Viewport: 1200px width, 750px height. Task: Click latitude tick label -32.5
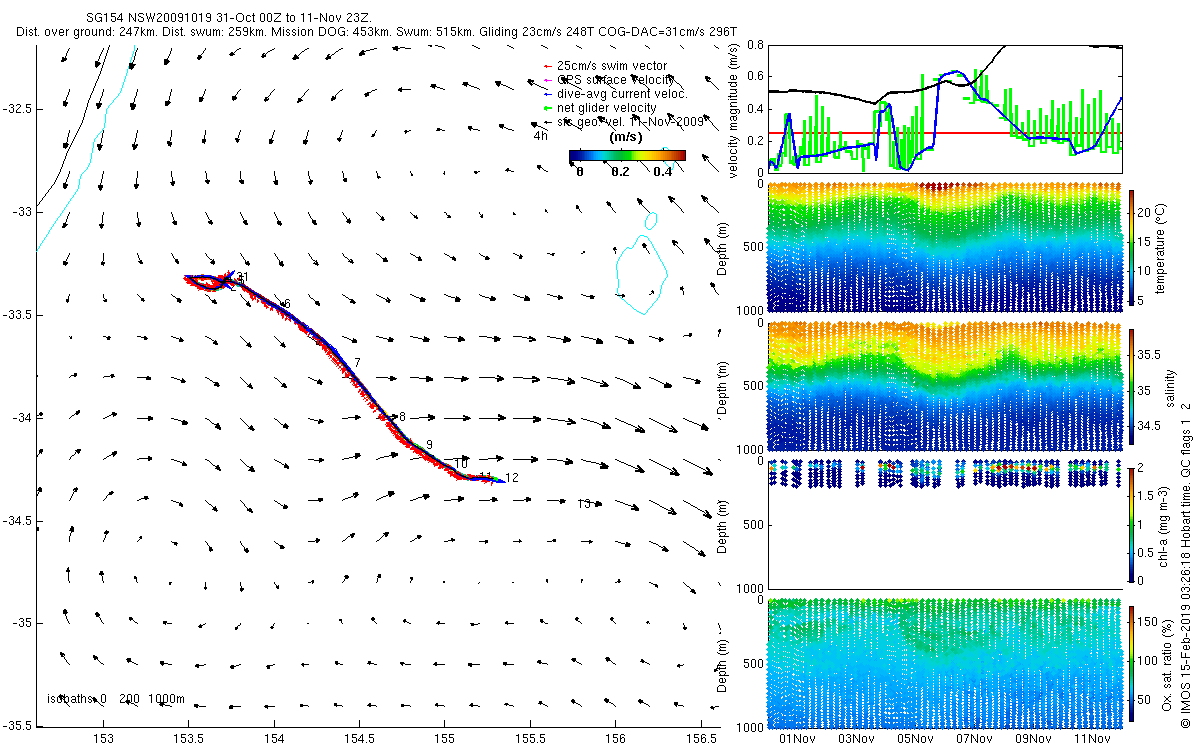click(x=19, y=108)
